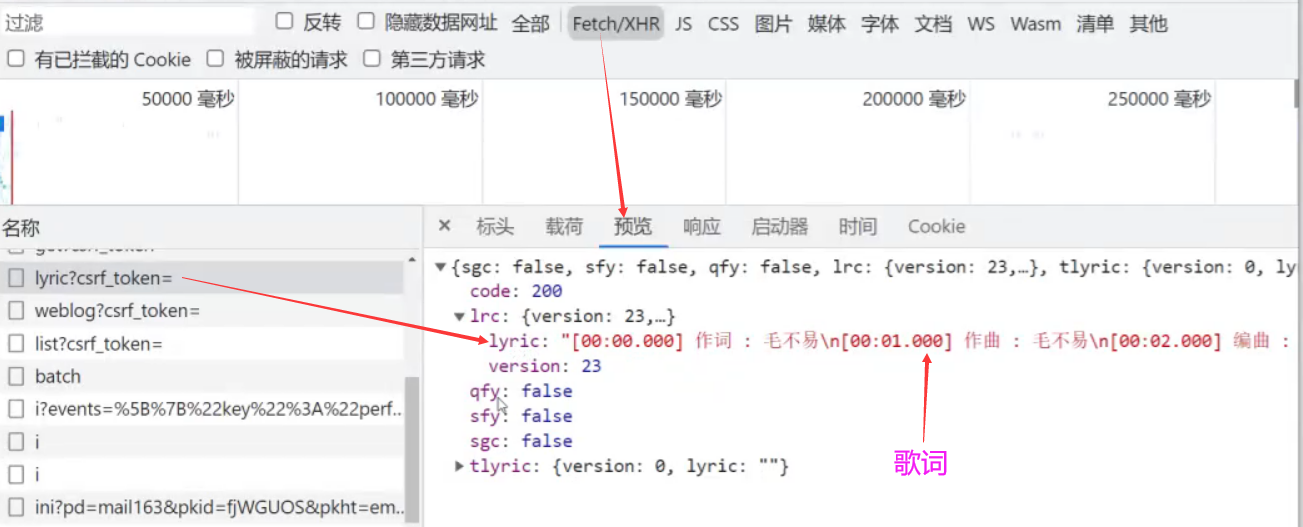Filter requests by CSS
The image size is (1303, 527).
pyautogui.click(x=723, y=23)
